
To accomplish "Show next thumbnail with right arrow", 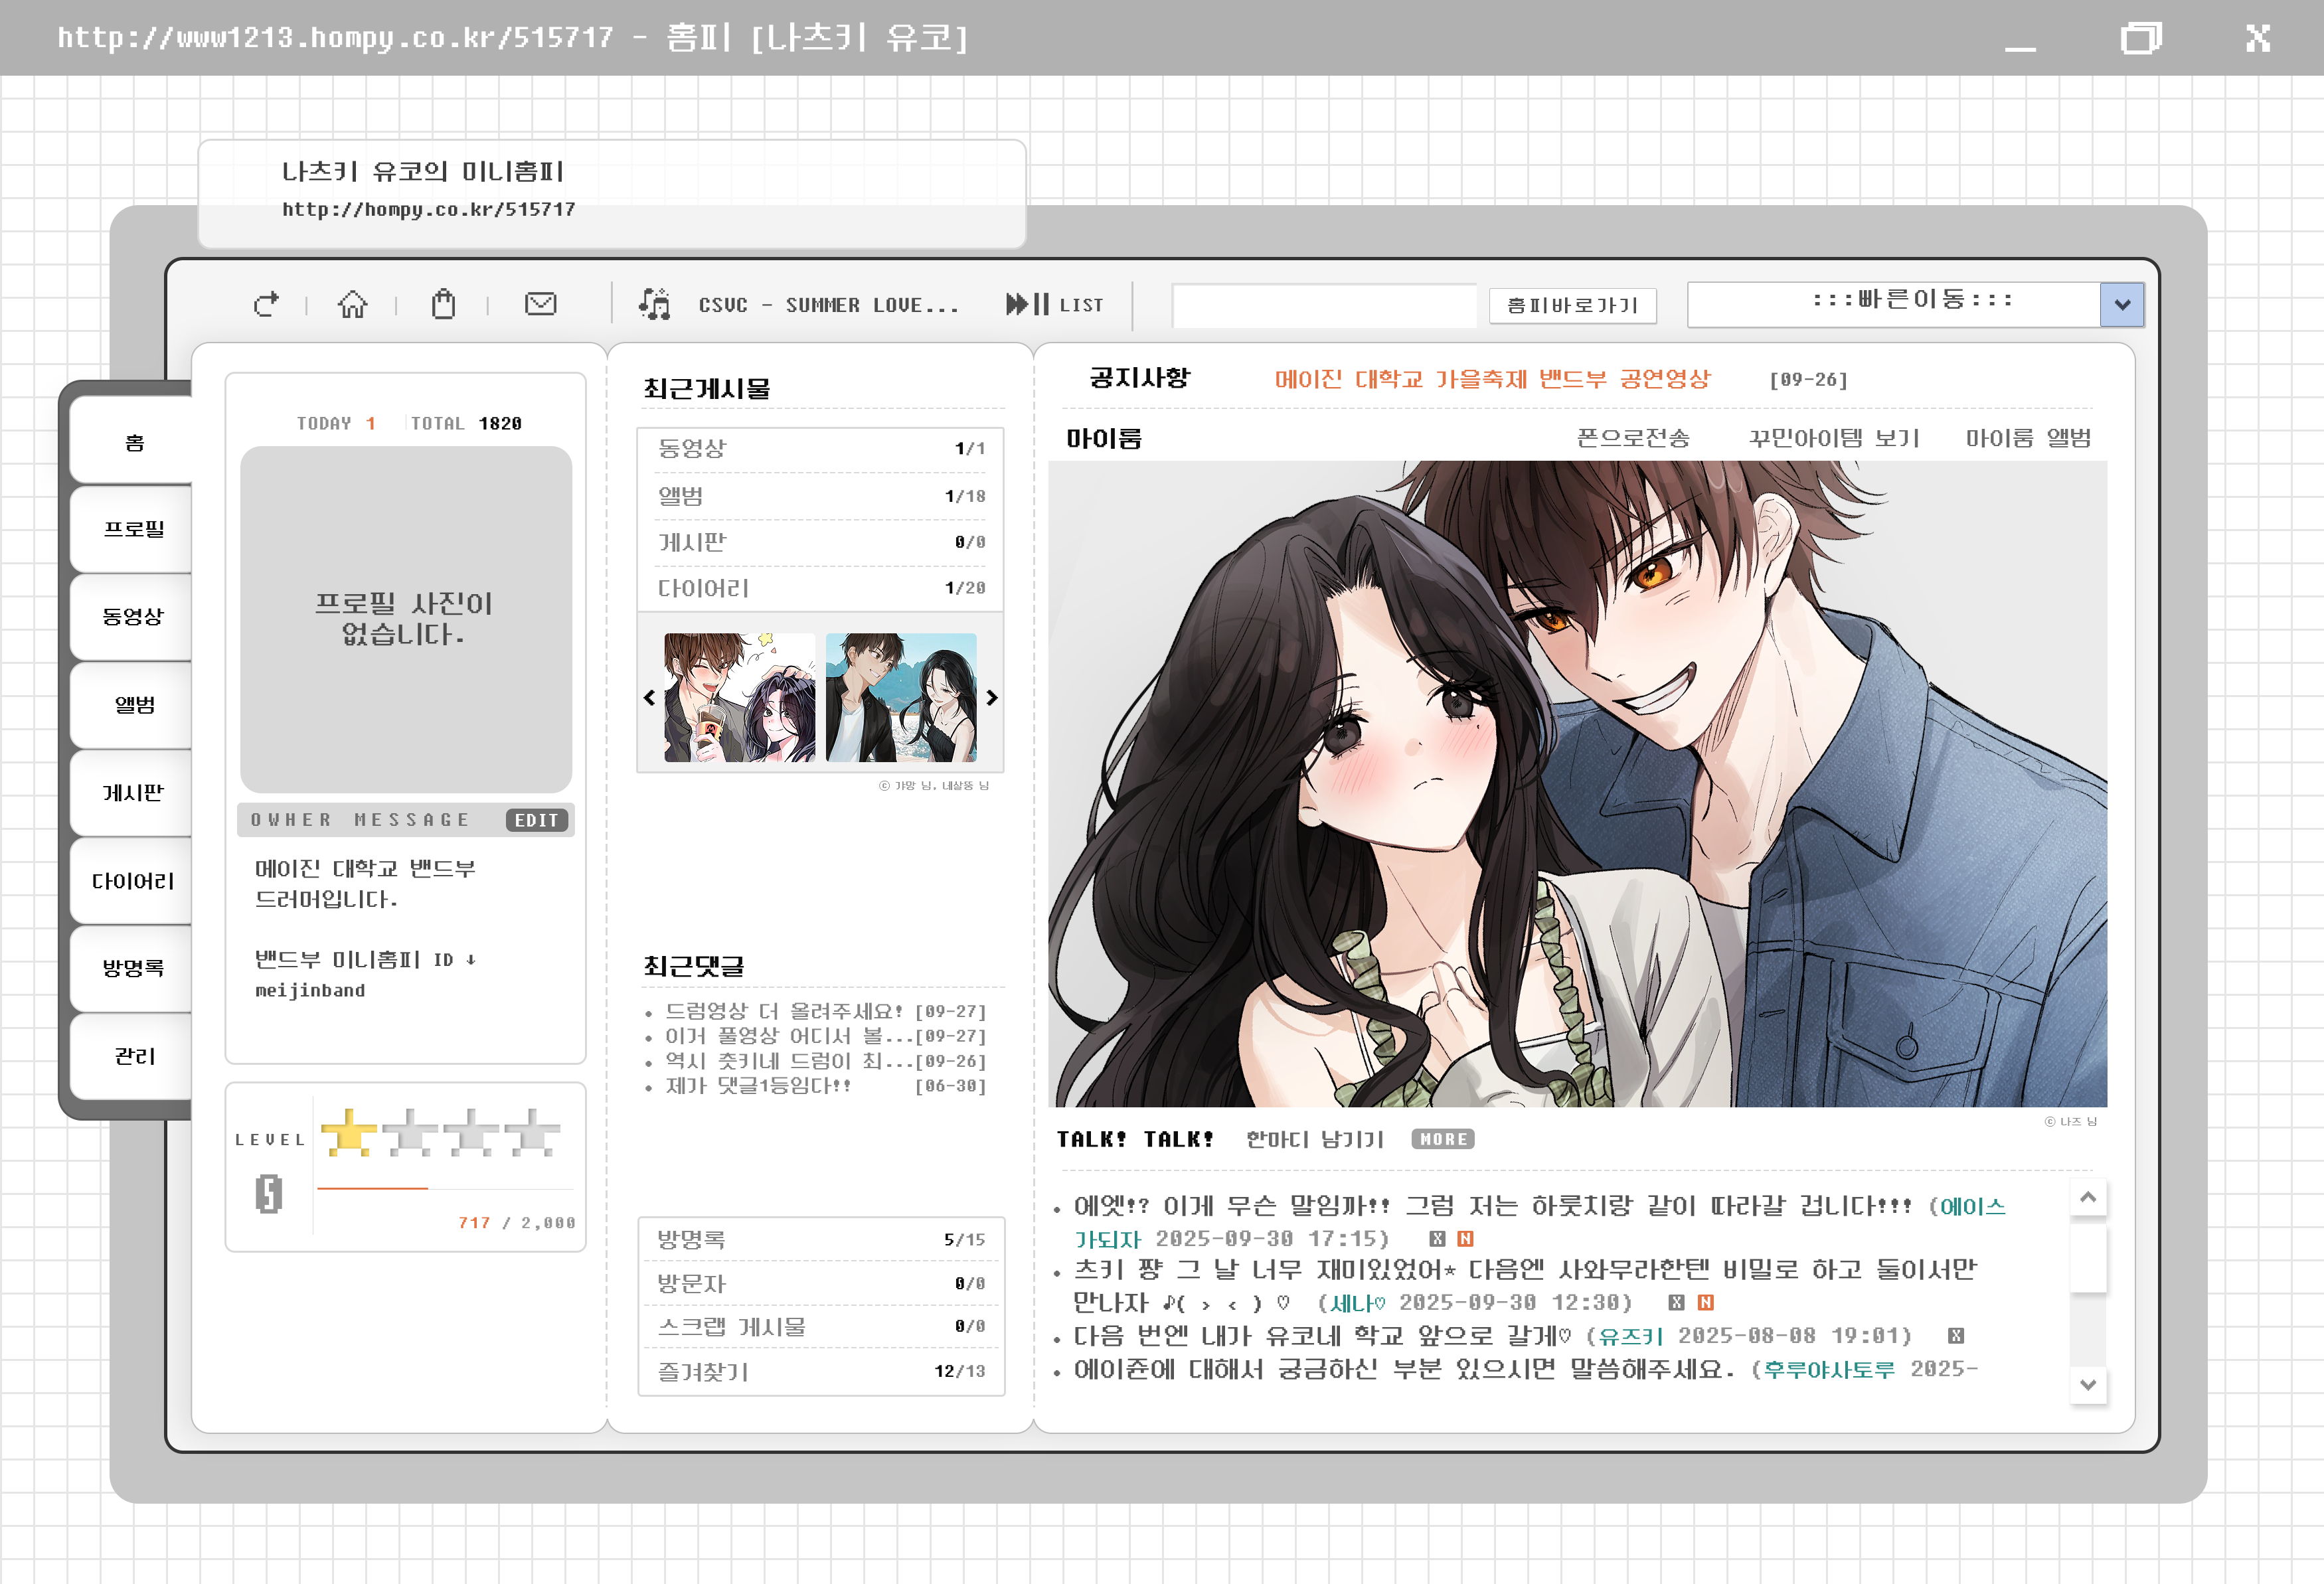I will pyautogui.click(x=992, y=698).
